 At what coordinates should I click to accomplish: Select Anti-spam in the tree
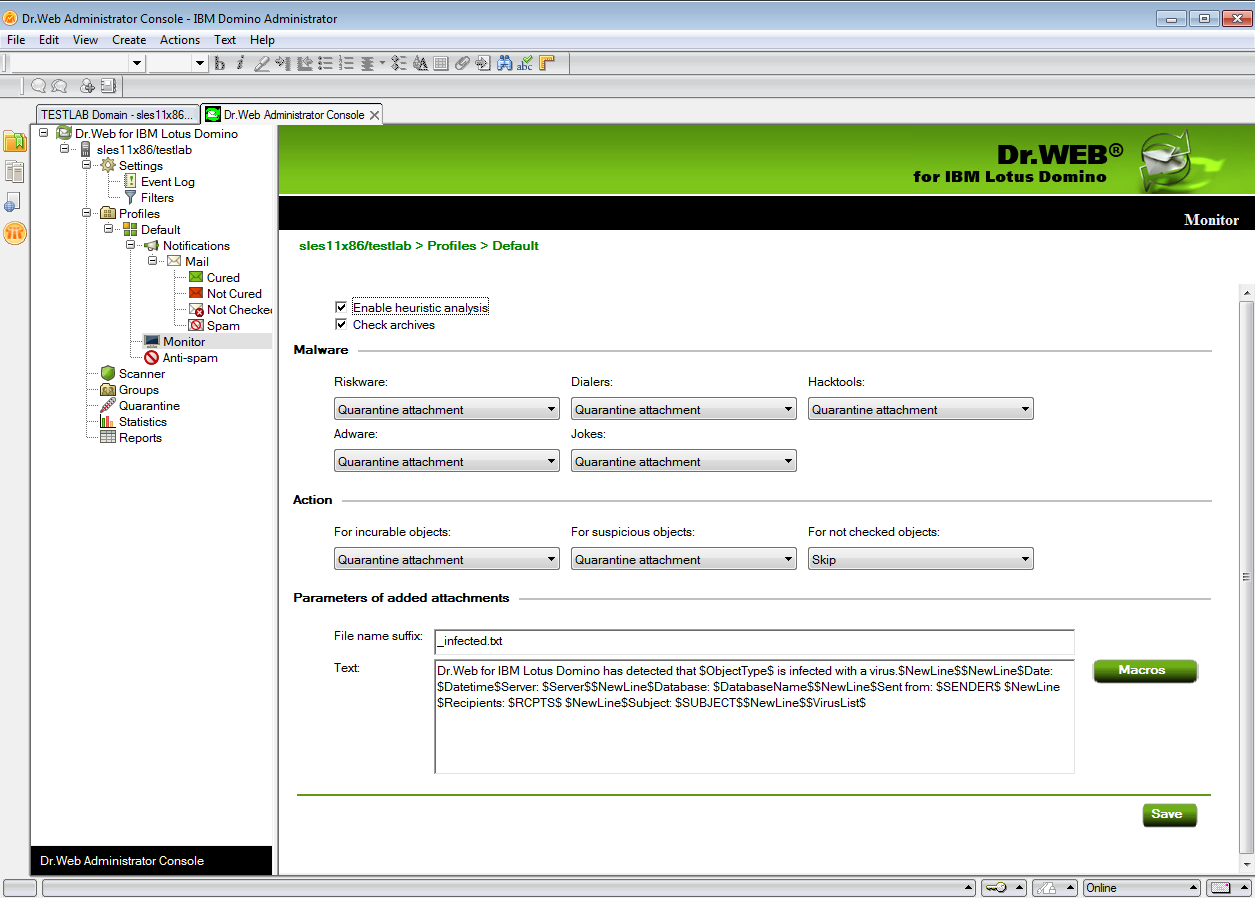point(190,358)
